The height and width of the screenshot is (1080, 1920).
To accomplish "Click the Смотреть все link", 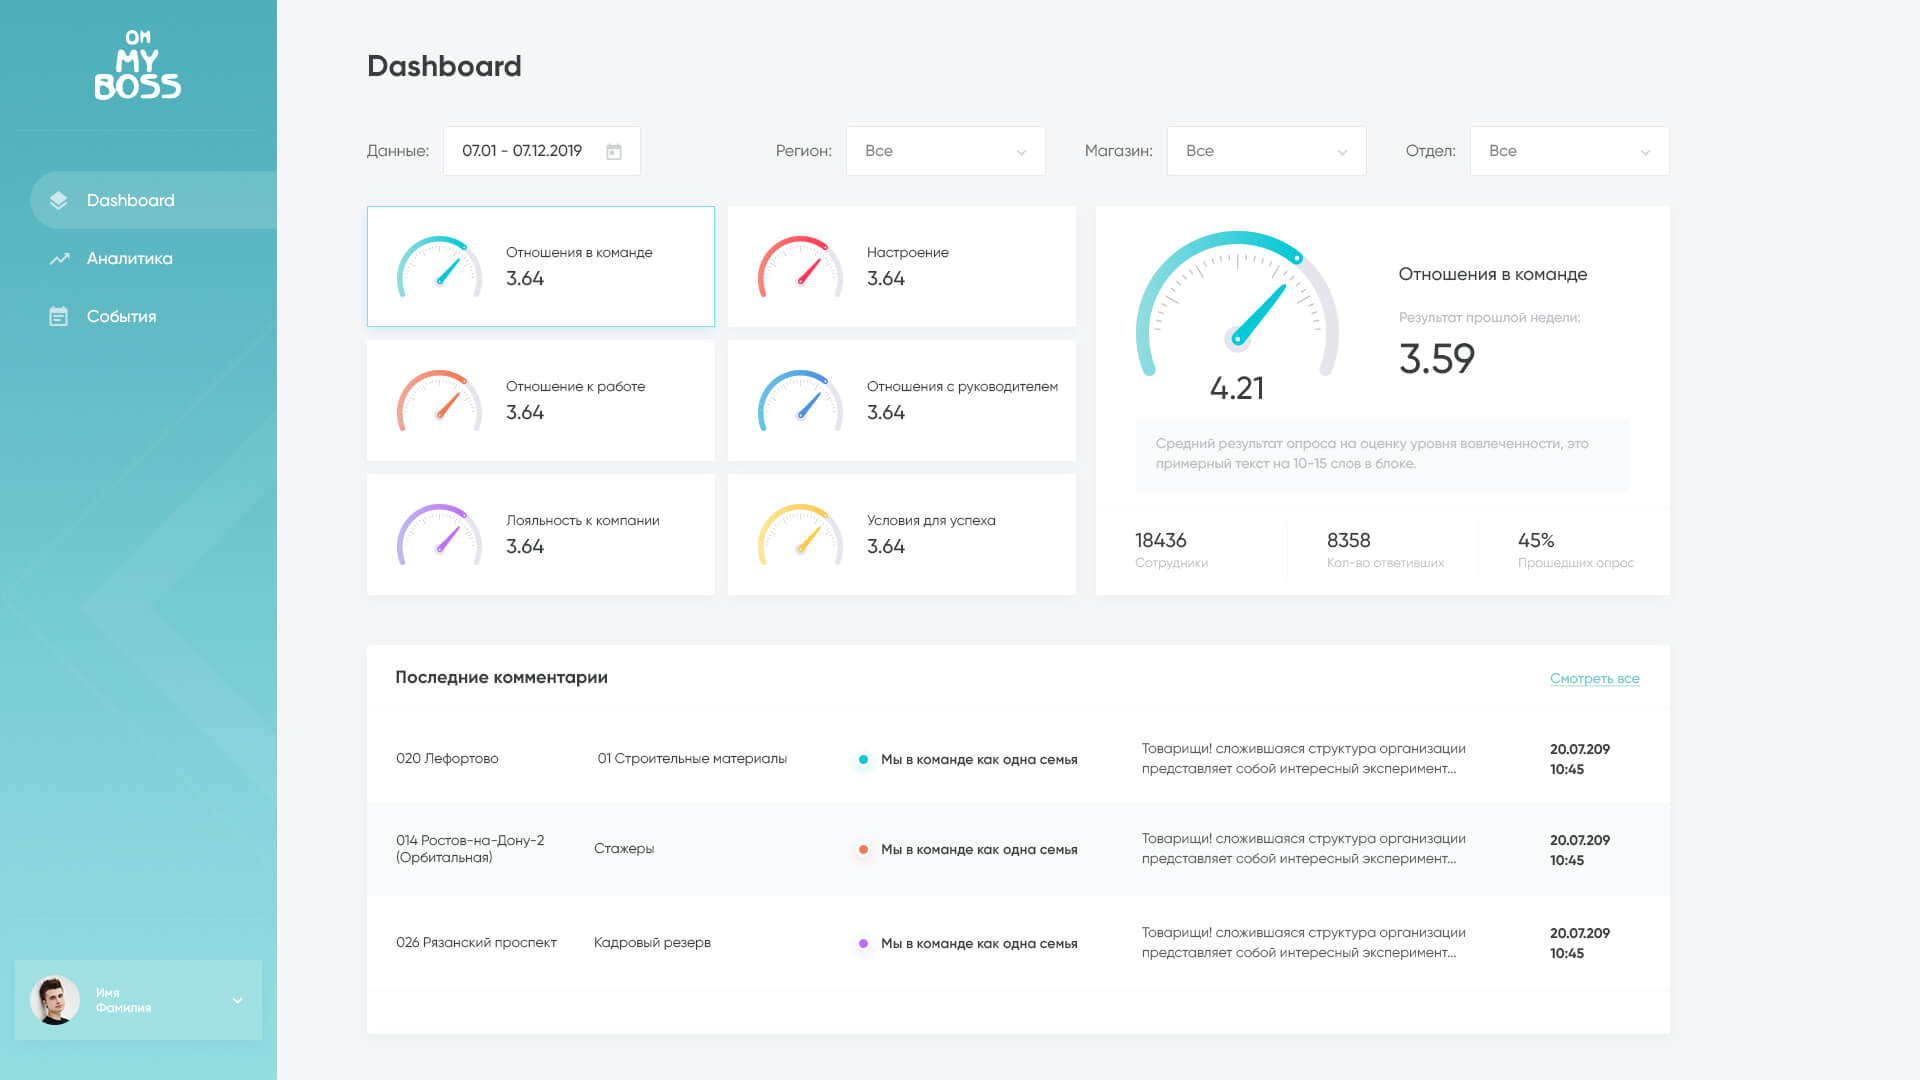I will [1594, 678].
